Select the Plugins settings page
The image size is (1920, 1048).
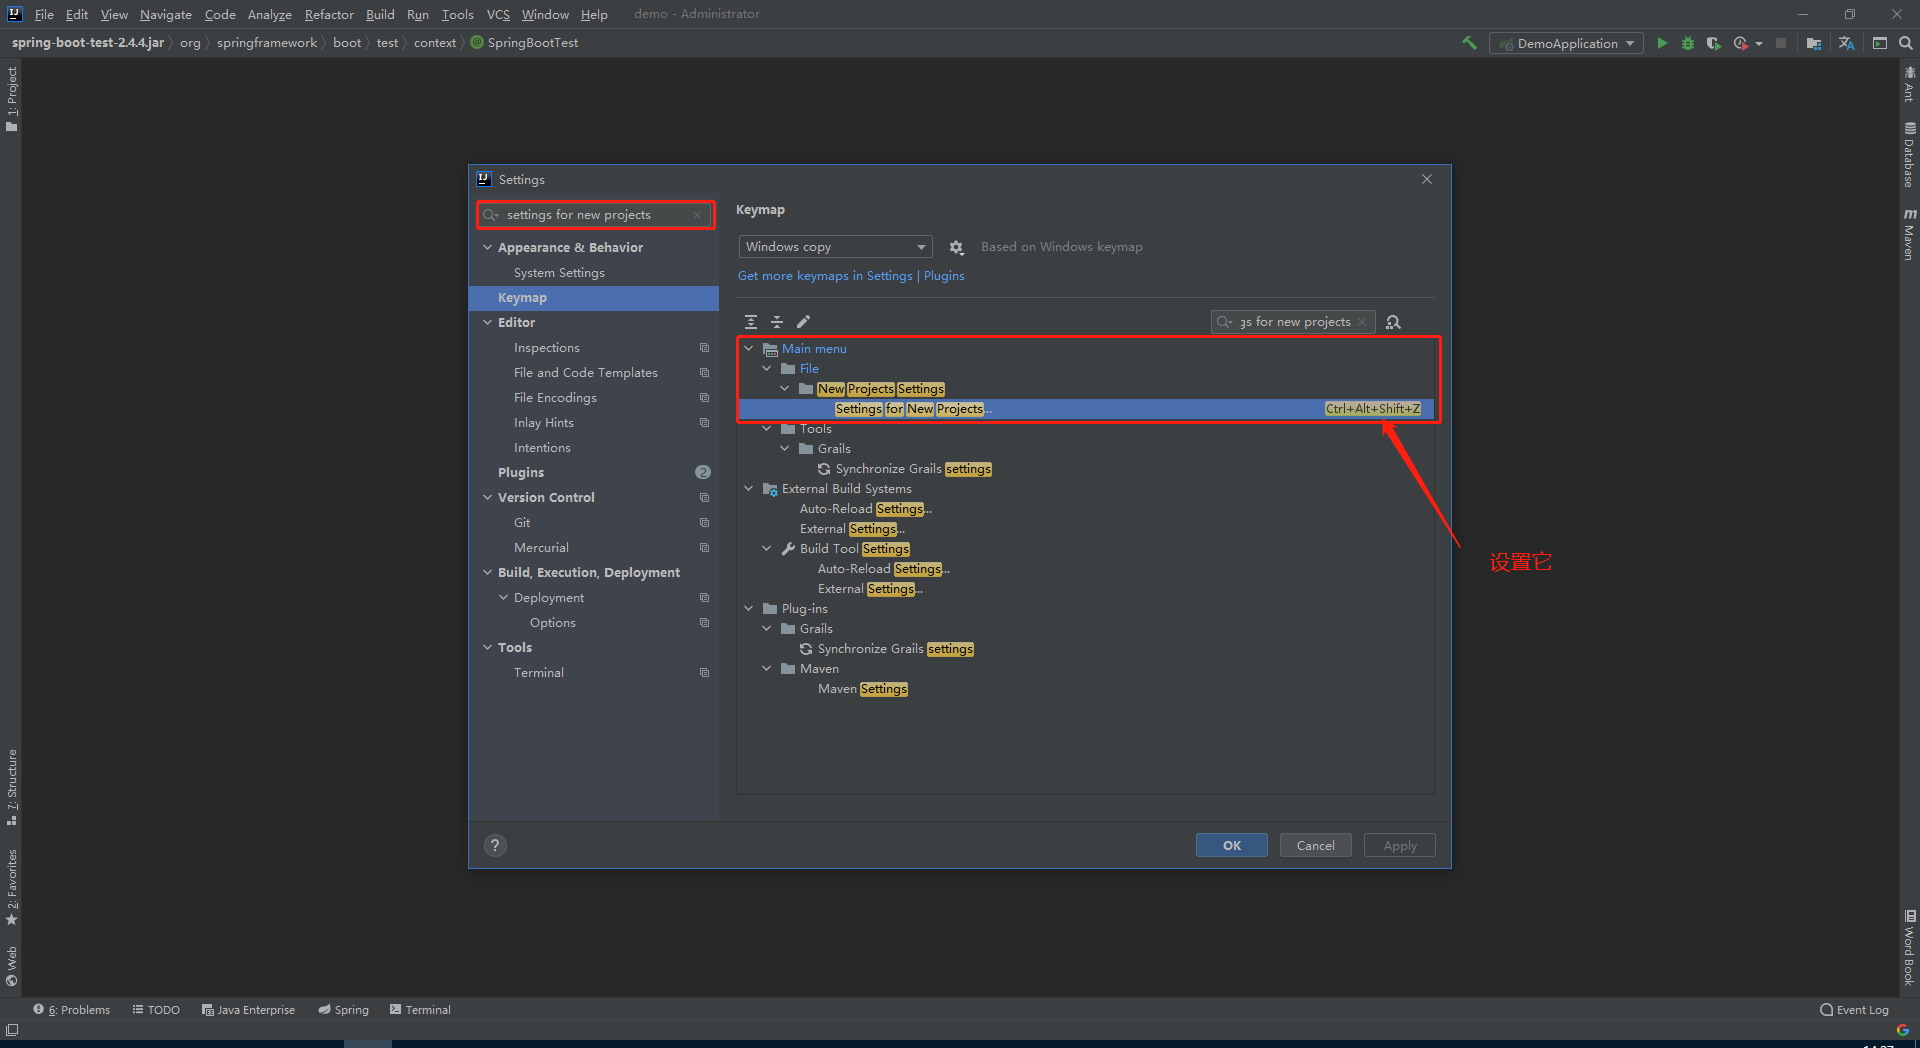click(x=521, y=472)
